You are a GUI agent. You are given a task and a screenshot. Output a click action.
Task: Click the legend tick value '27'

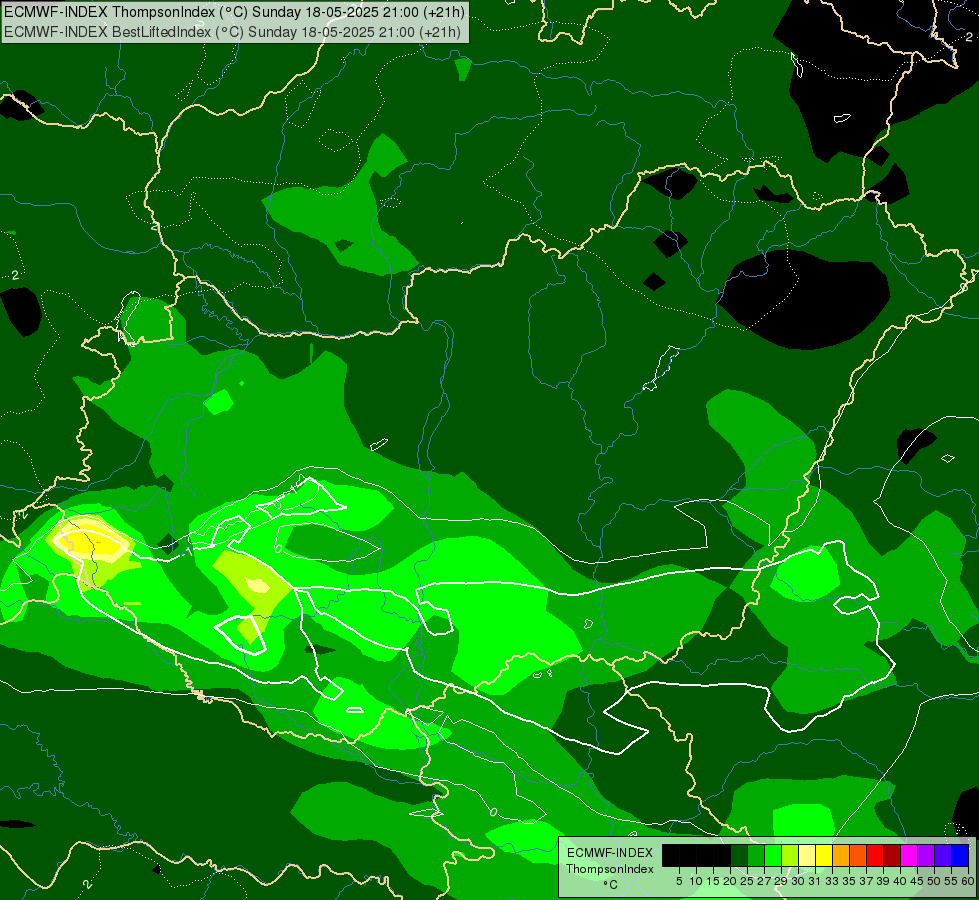tap(764, 881)
